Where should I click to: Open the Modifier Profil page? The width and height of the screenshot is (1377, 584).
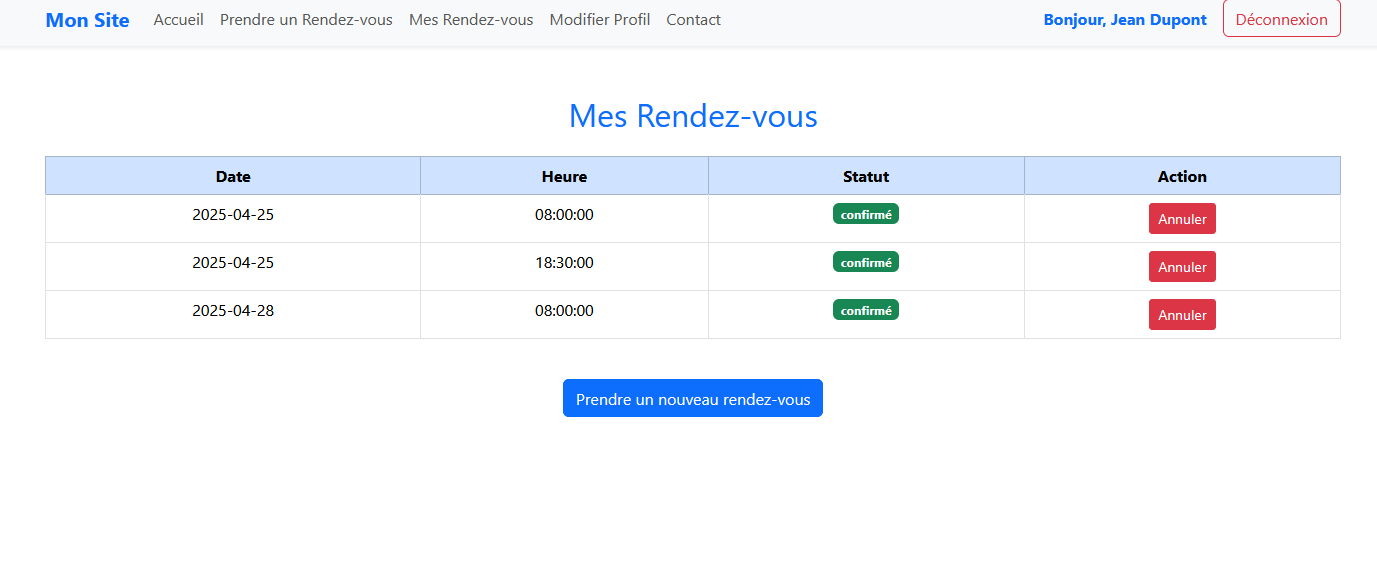600,20
